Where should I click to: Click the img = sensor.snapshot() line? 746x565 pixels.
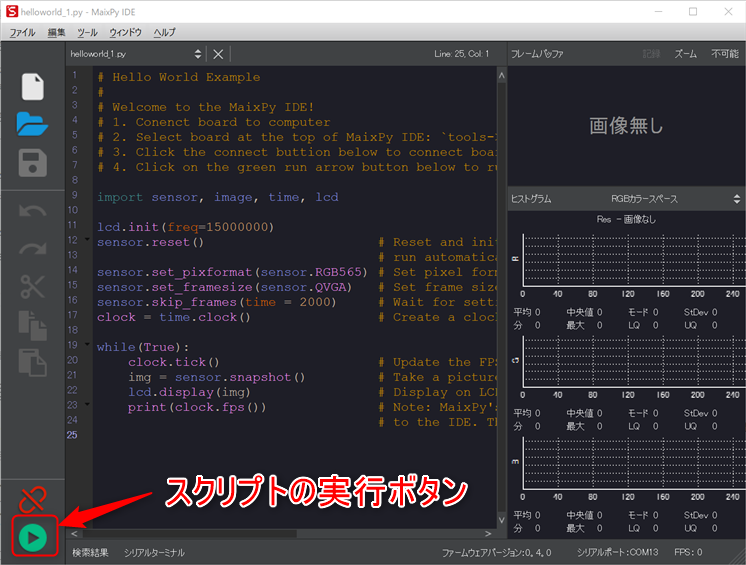[x=216, y=377]
